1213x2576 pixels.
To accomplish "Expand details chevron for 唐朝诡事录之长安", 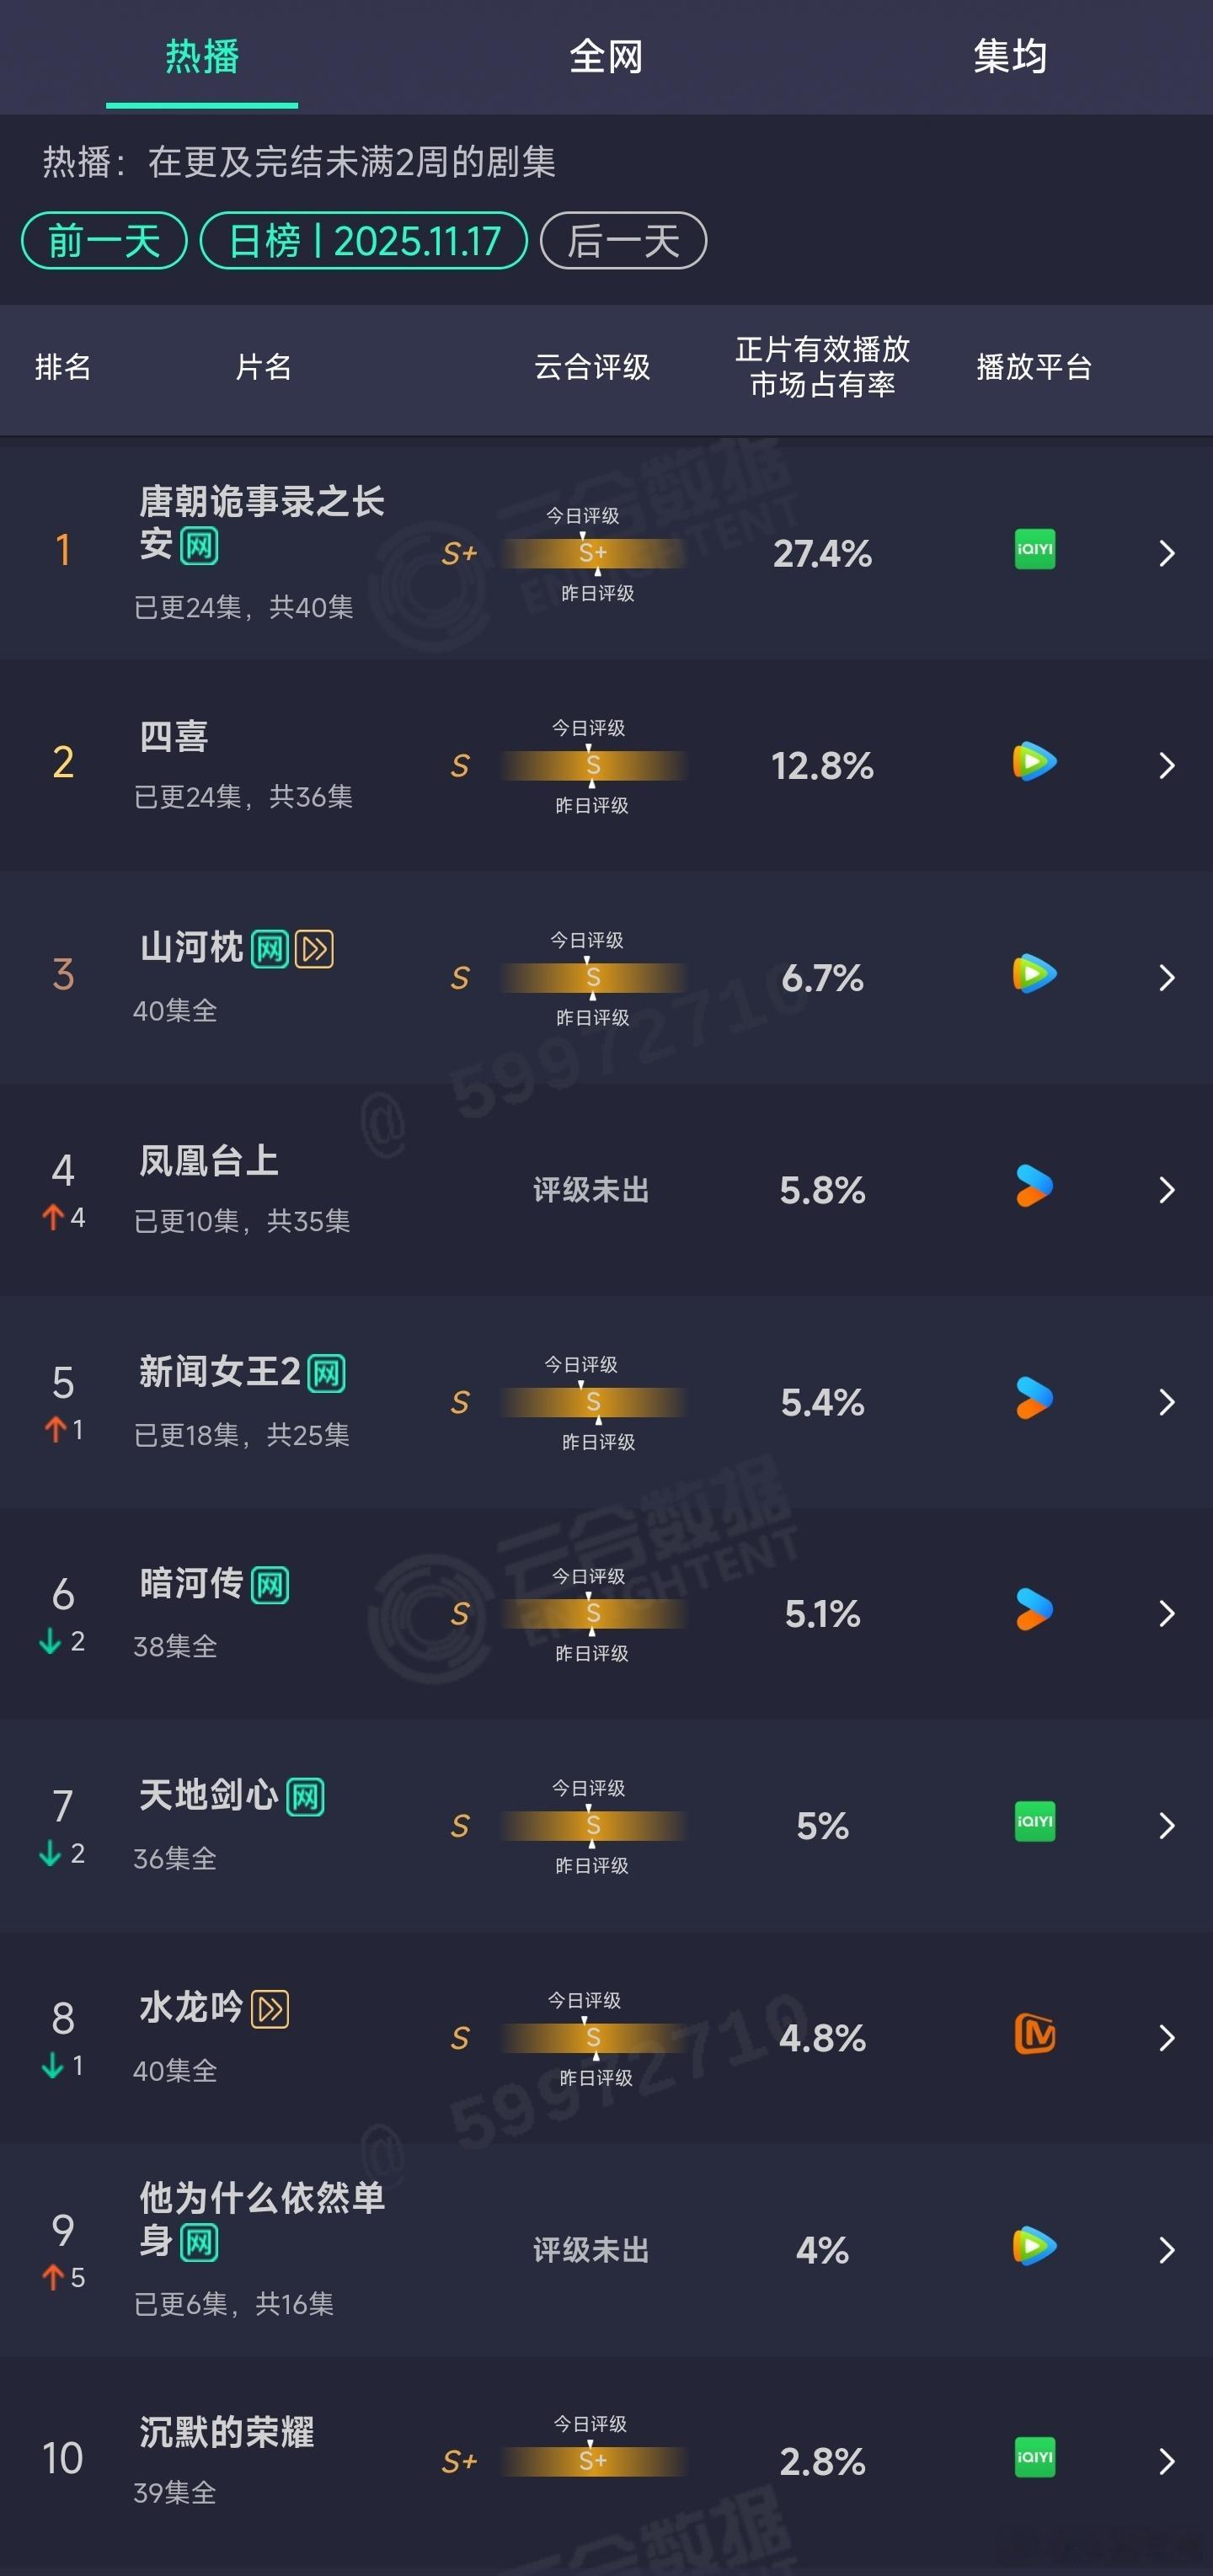I will coord(1166,551).
